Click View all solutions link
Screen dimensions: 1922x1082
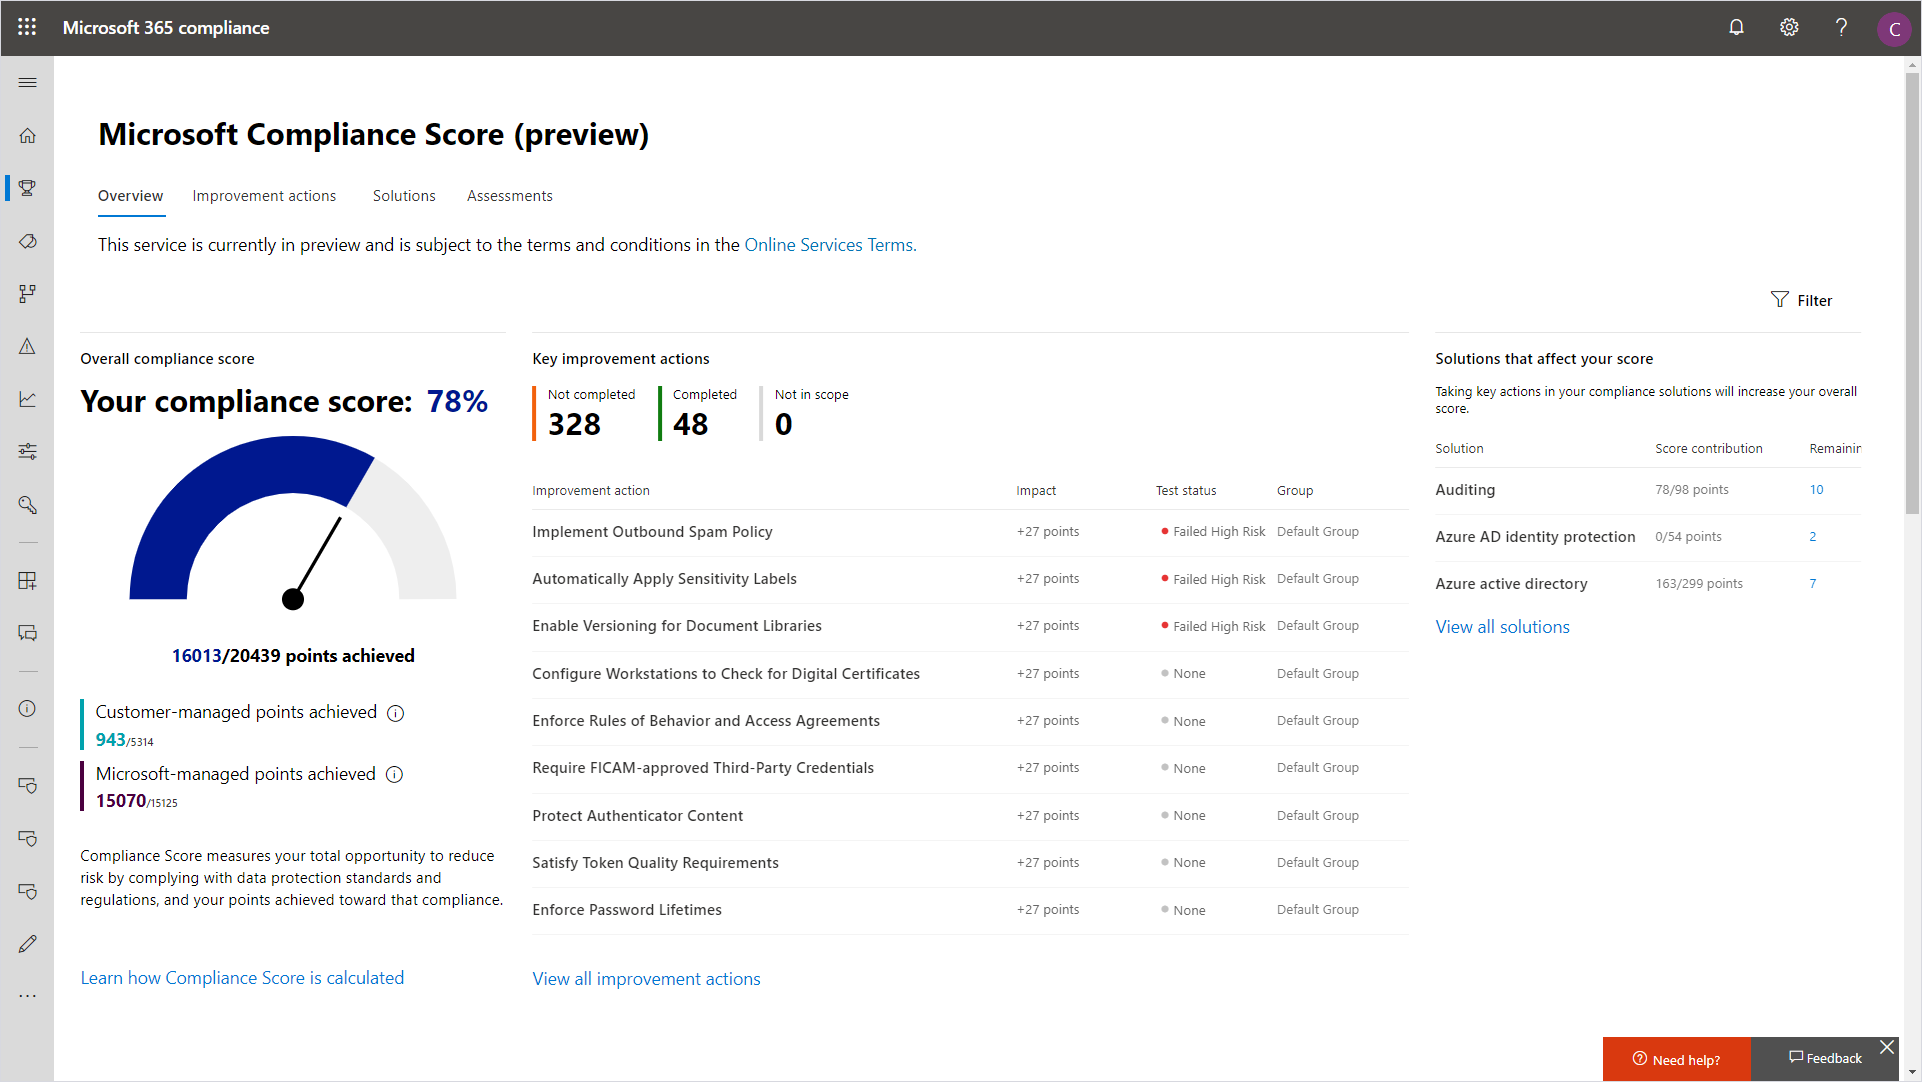[1502, 625]
